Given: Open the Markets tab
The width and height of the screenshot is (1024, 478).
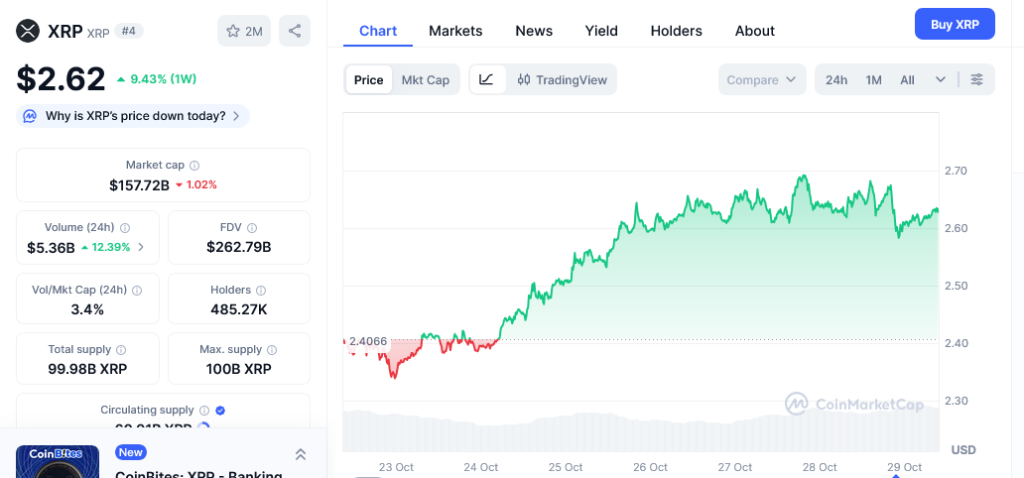Looking at the screenshot, I should tap(455, 31).
